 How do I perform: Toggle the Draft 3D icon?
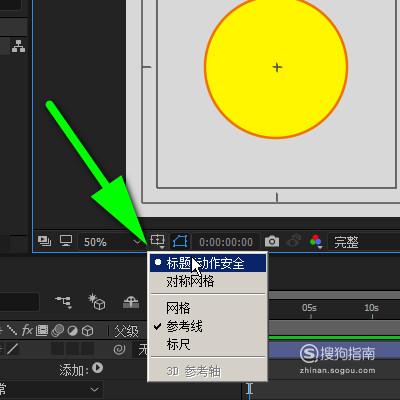coord(97,302)
